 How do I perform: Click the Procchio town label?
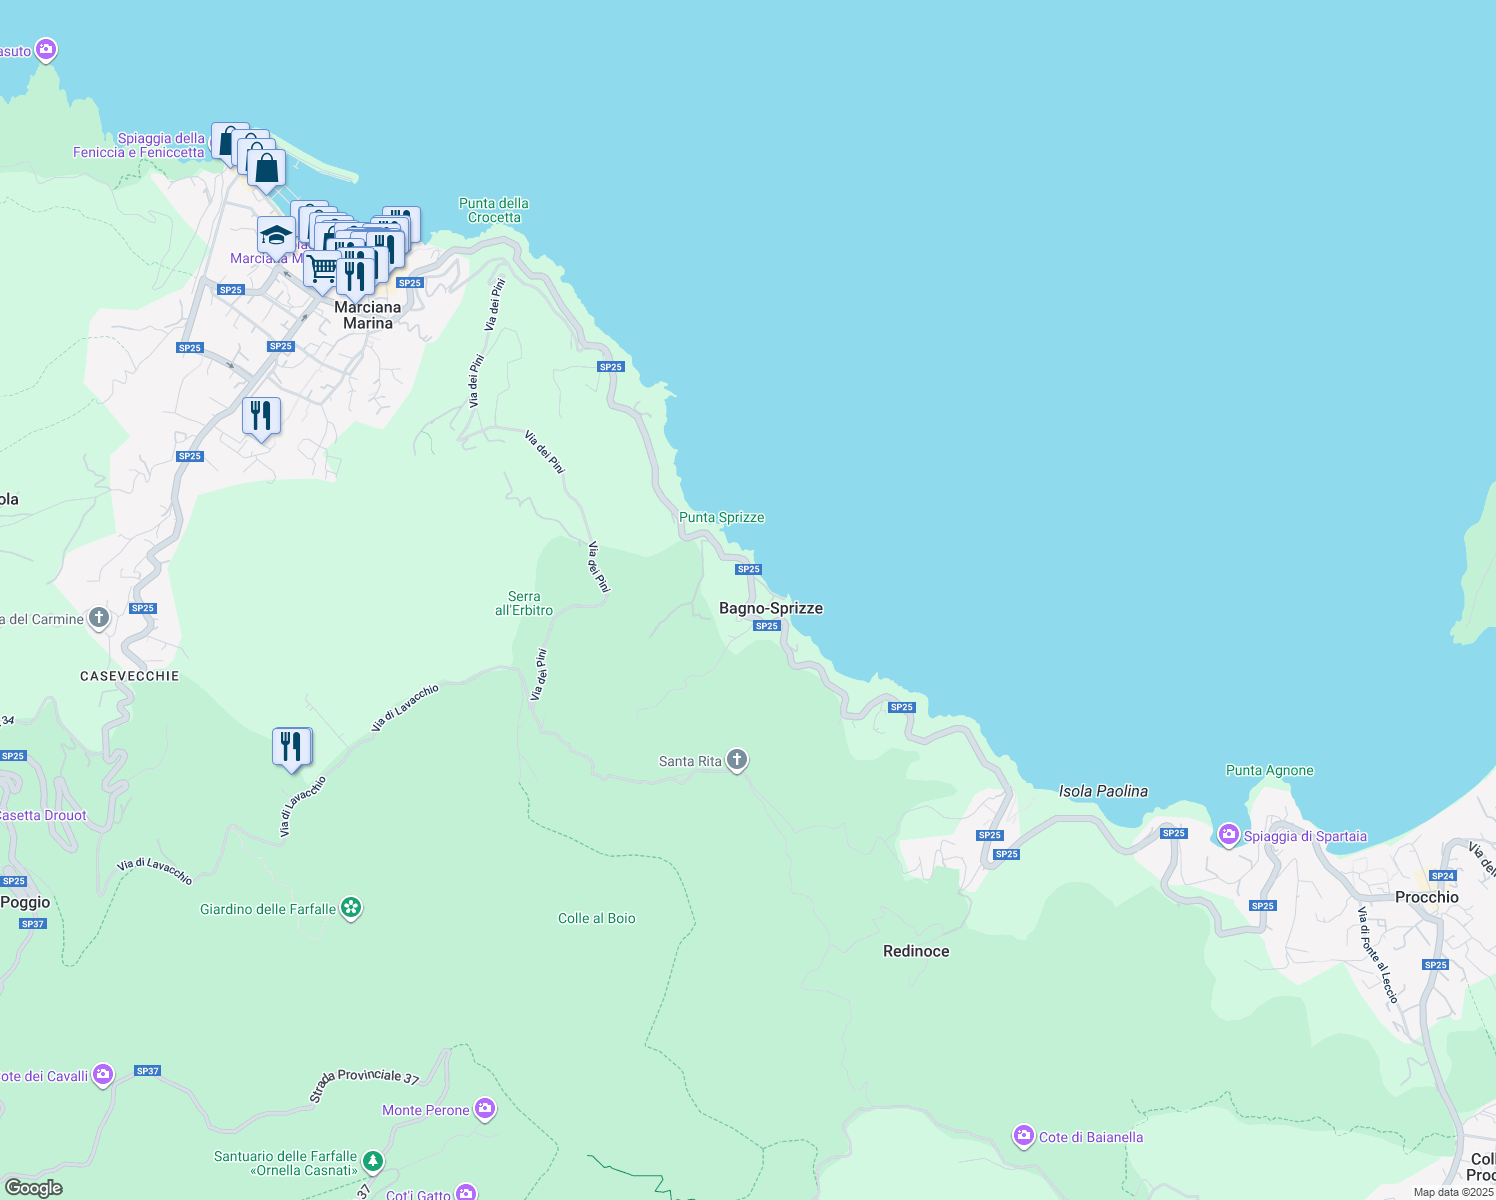click(1425, 897)
